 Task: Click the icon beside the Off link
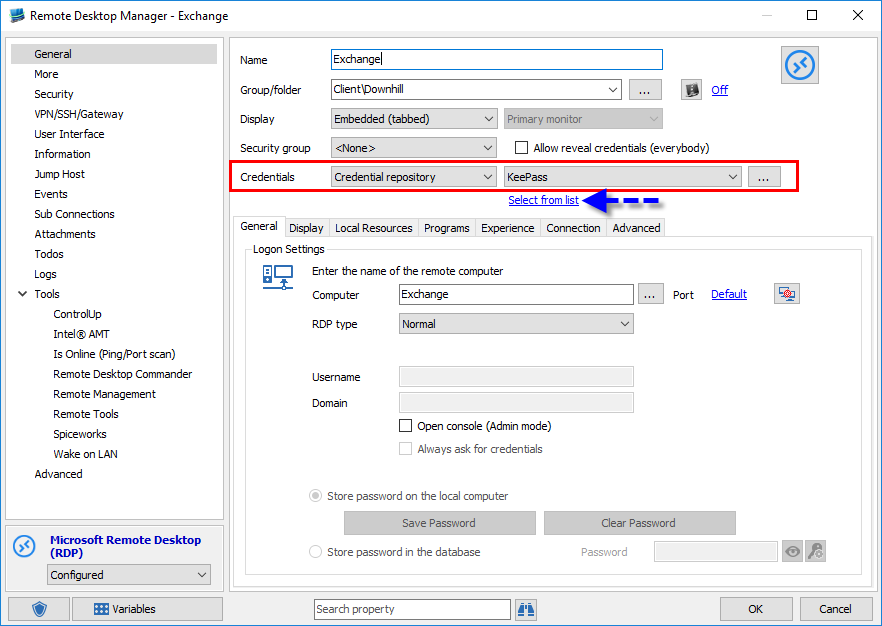tap(691, 90)
